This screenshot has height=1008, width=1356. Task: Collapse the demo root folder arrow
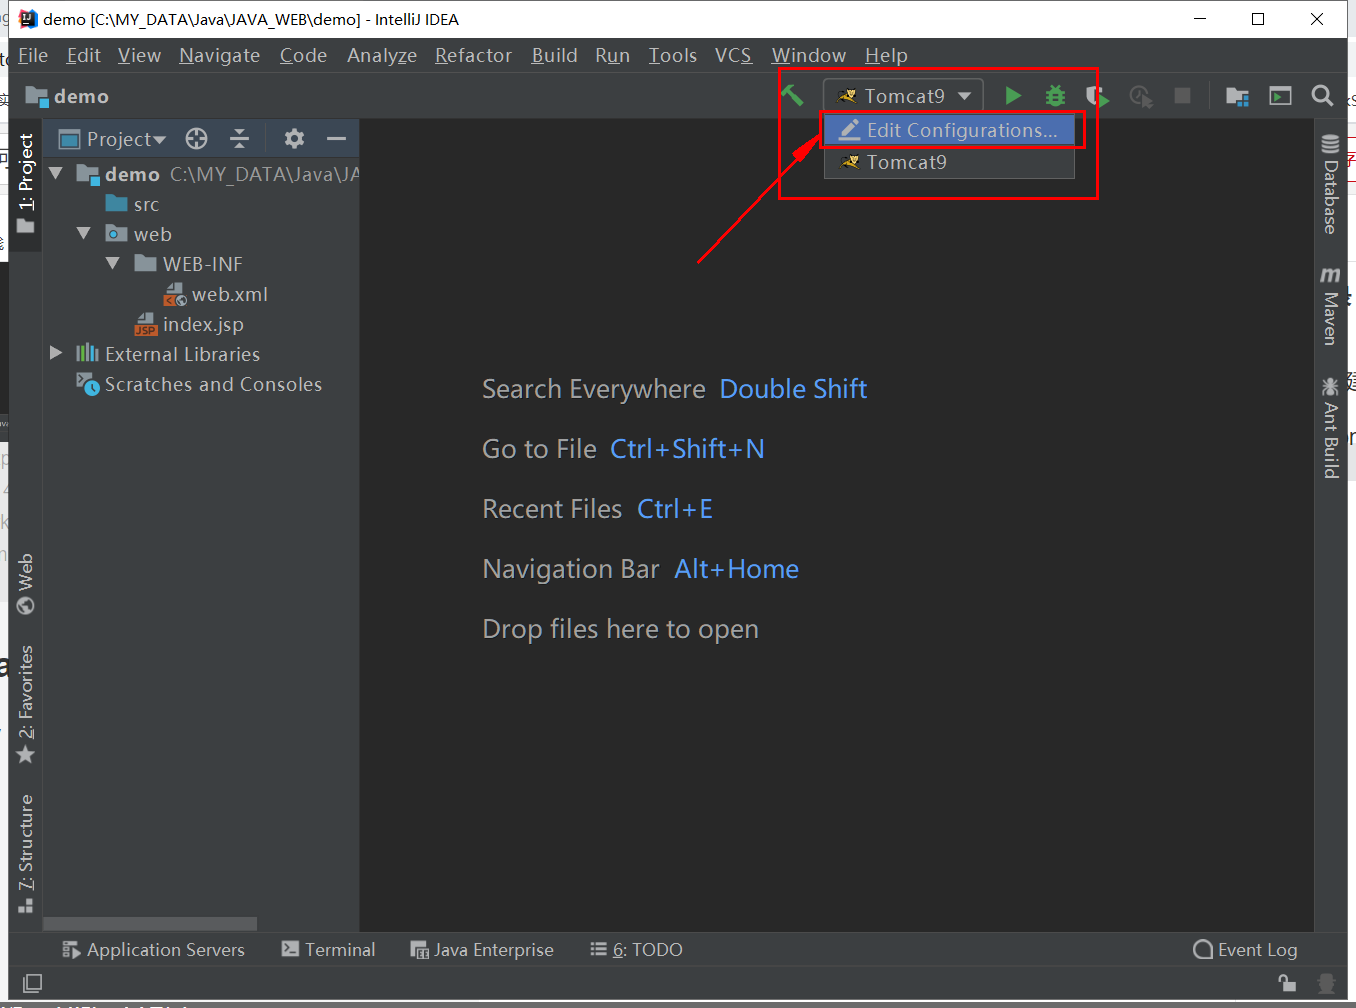coord(56,174)
